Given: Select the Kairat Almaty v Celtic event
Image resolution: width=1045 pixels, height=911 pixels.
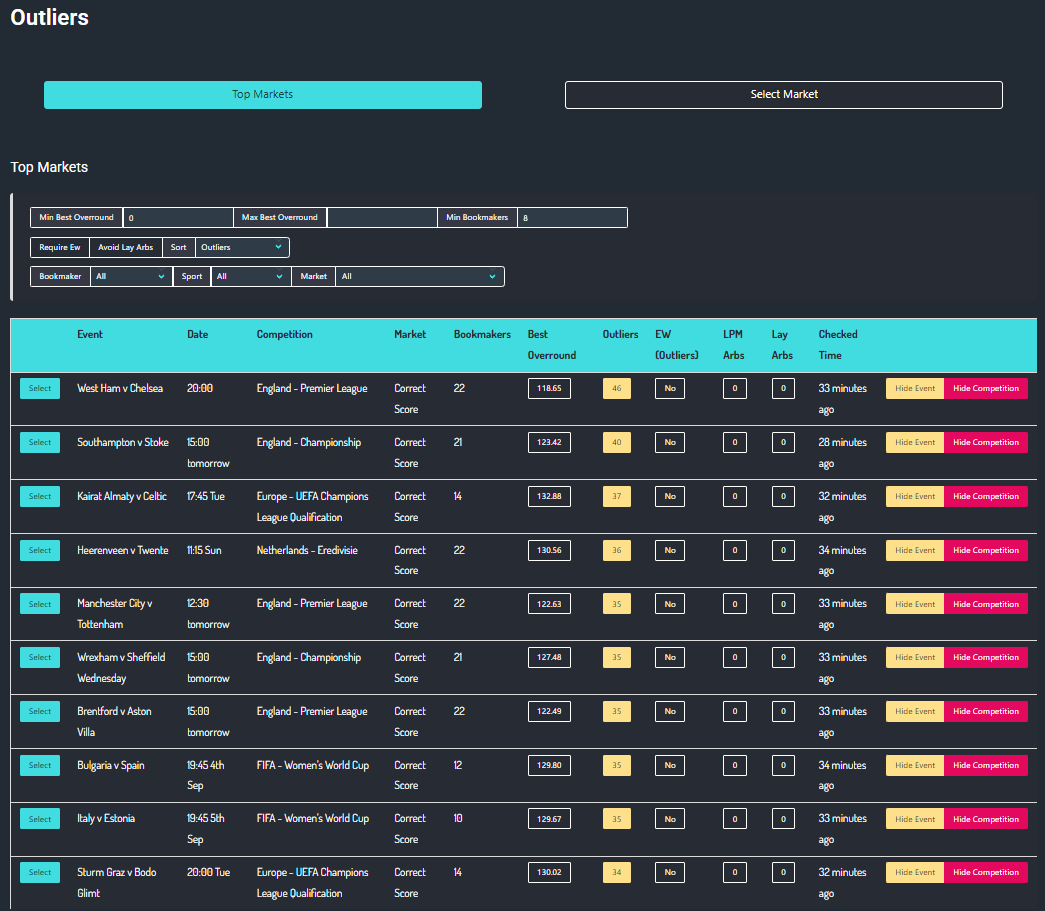Looking at the screenshot, I should pyautogui.click(x=40, y=496).
